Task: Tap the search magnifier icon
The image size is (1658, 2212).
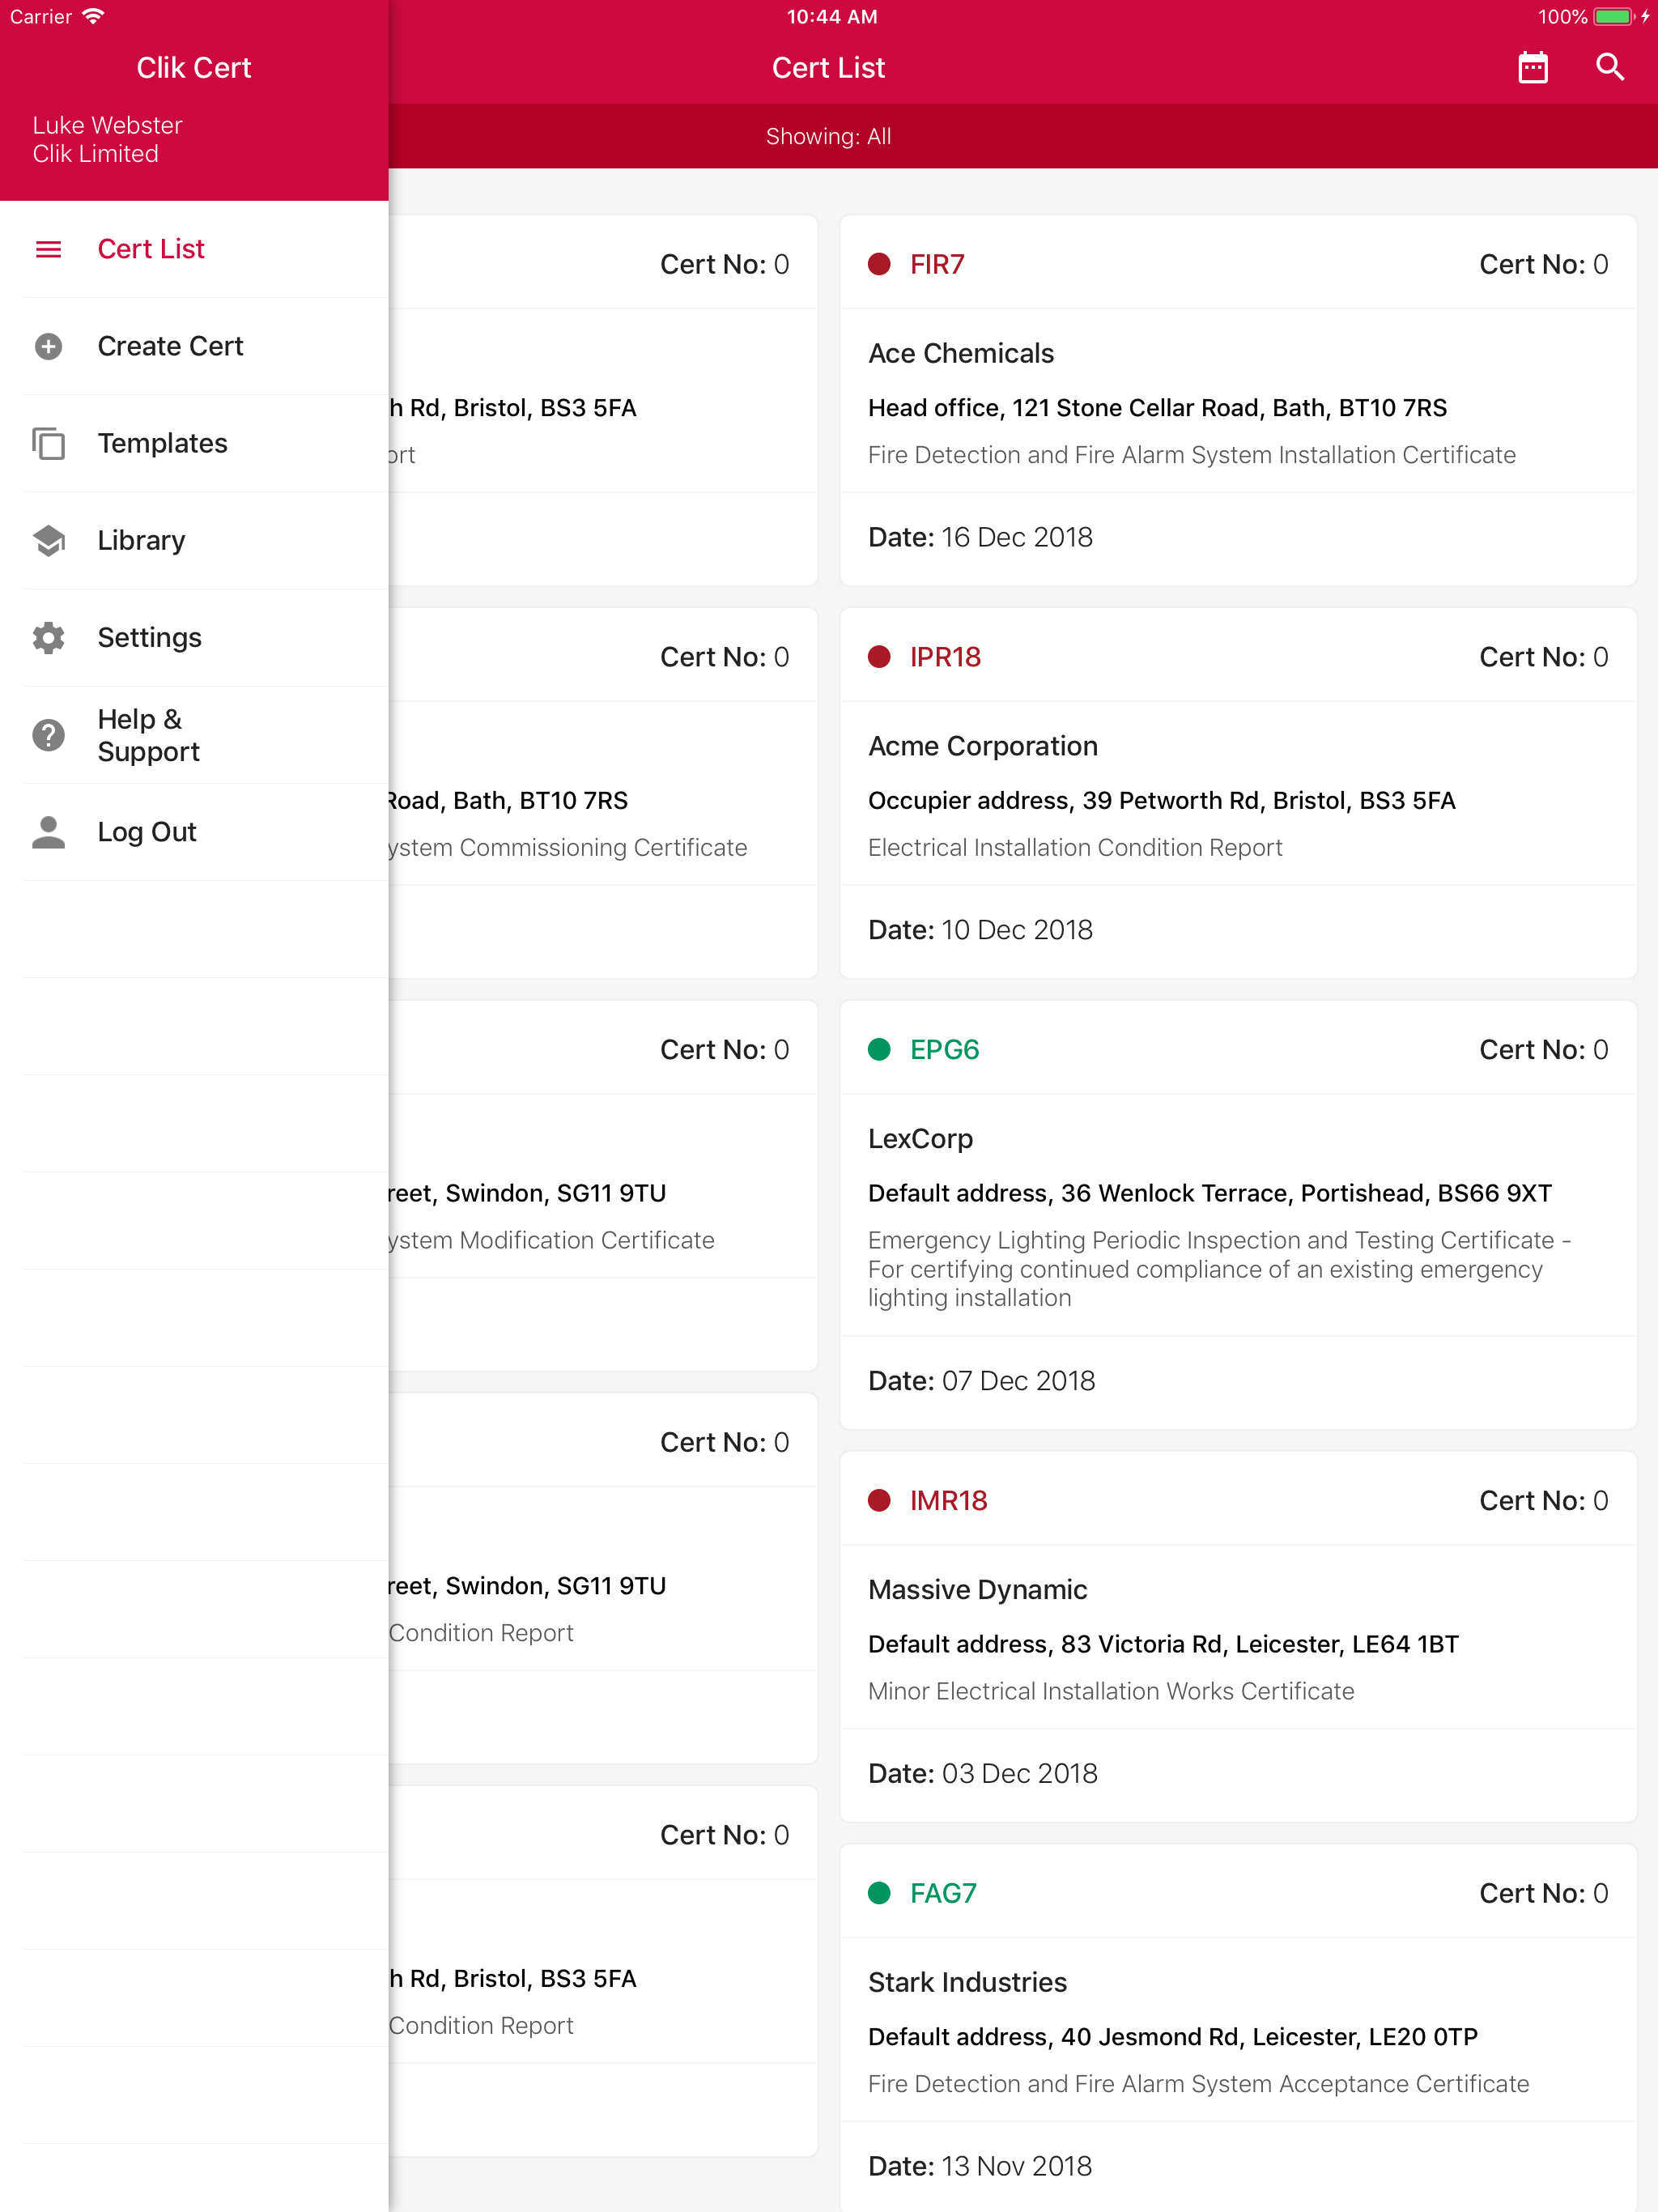Action: (1609, 68)
